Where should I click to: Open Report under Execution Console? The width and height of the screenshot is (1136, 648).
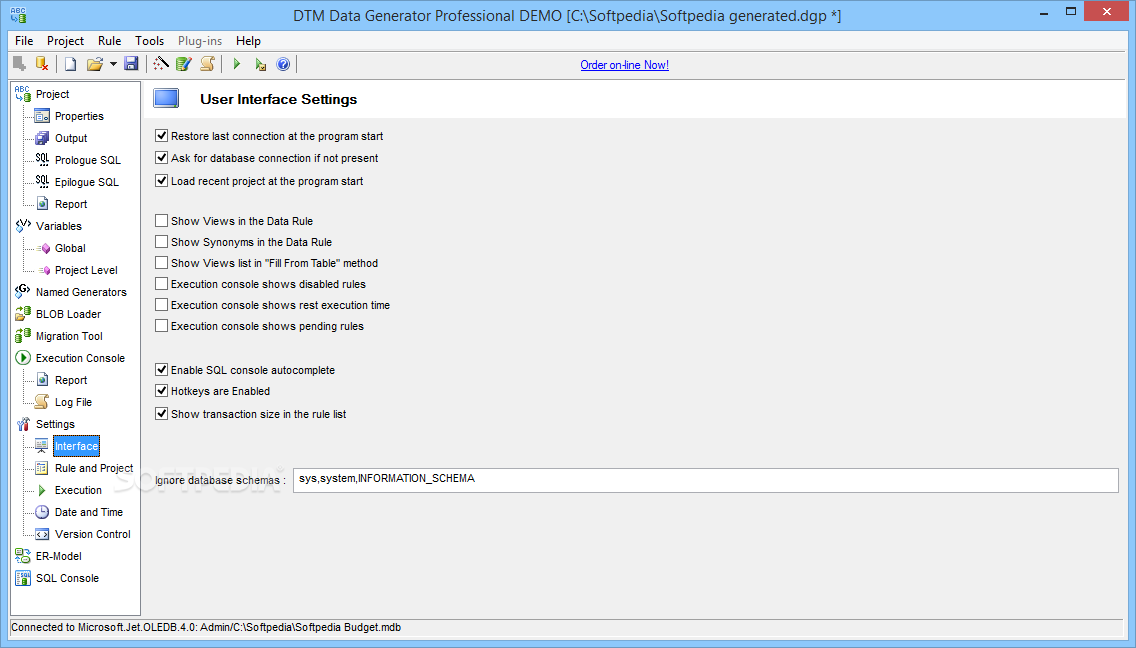(x=71, y=380)
